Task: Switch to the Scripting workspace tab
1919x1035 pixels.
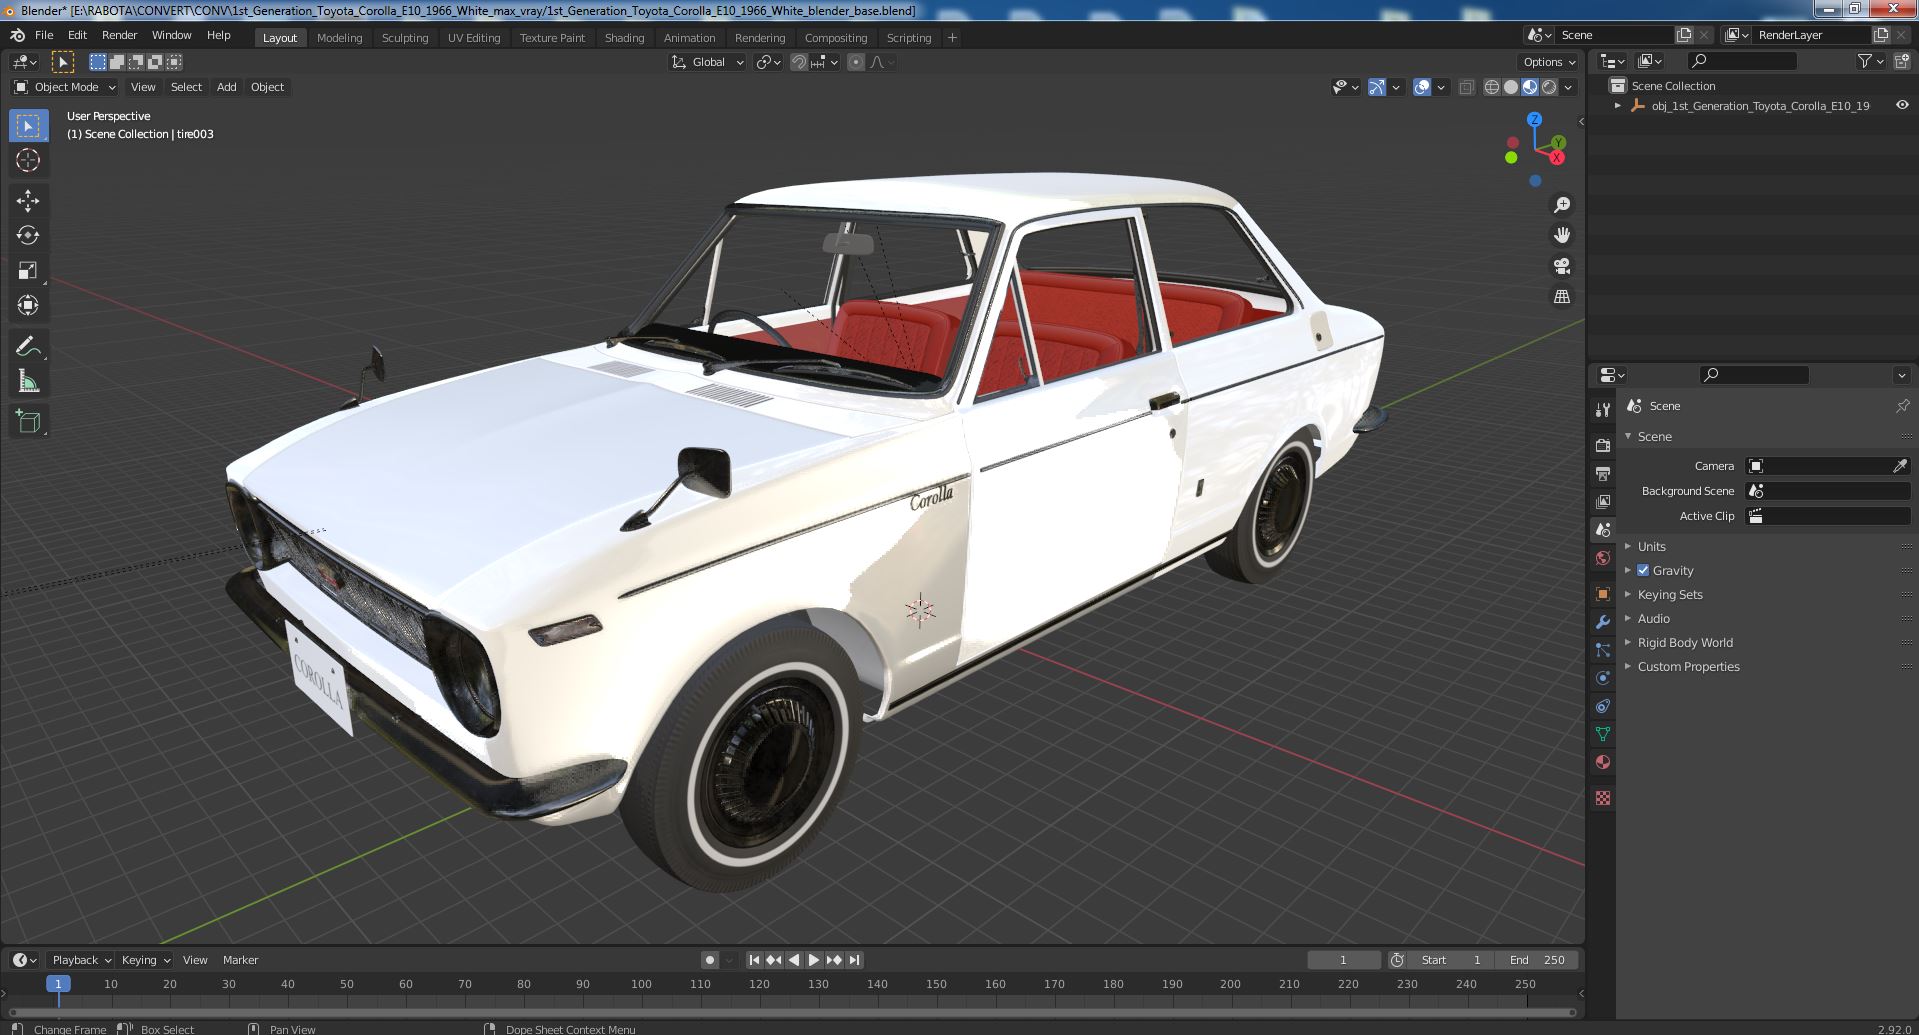Action: coord(908,38)
